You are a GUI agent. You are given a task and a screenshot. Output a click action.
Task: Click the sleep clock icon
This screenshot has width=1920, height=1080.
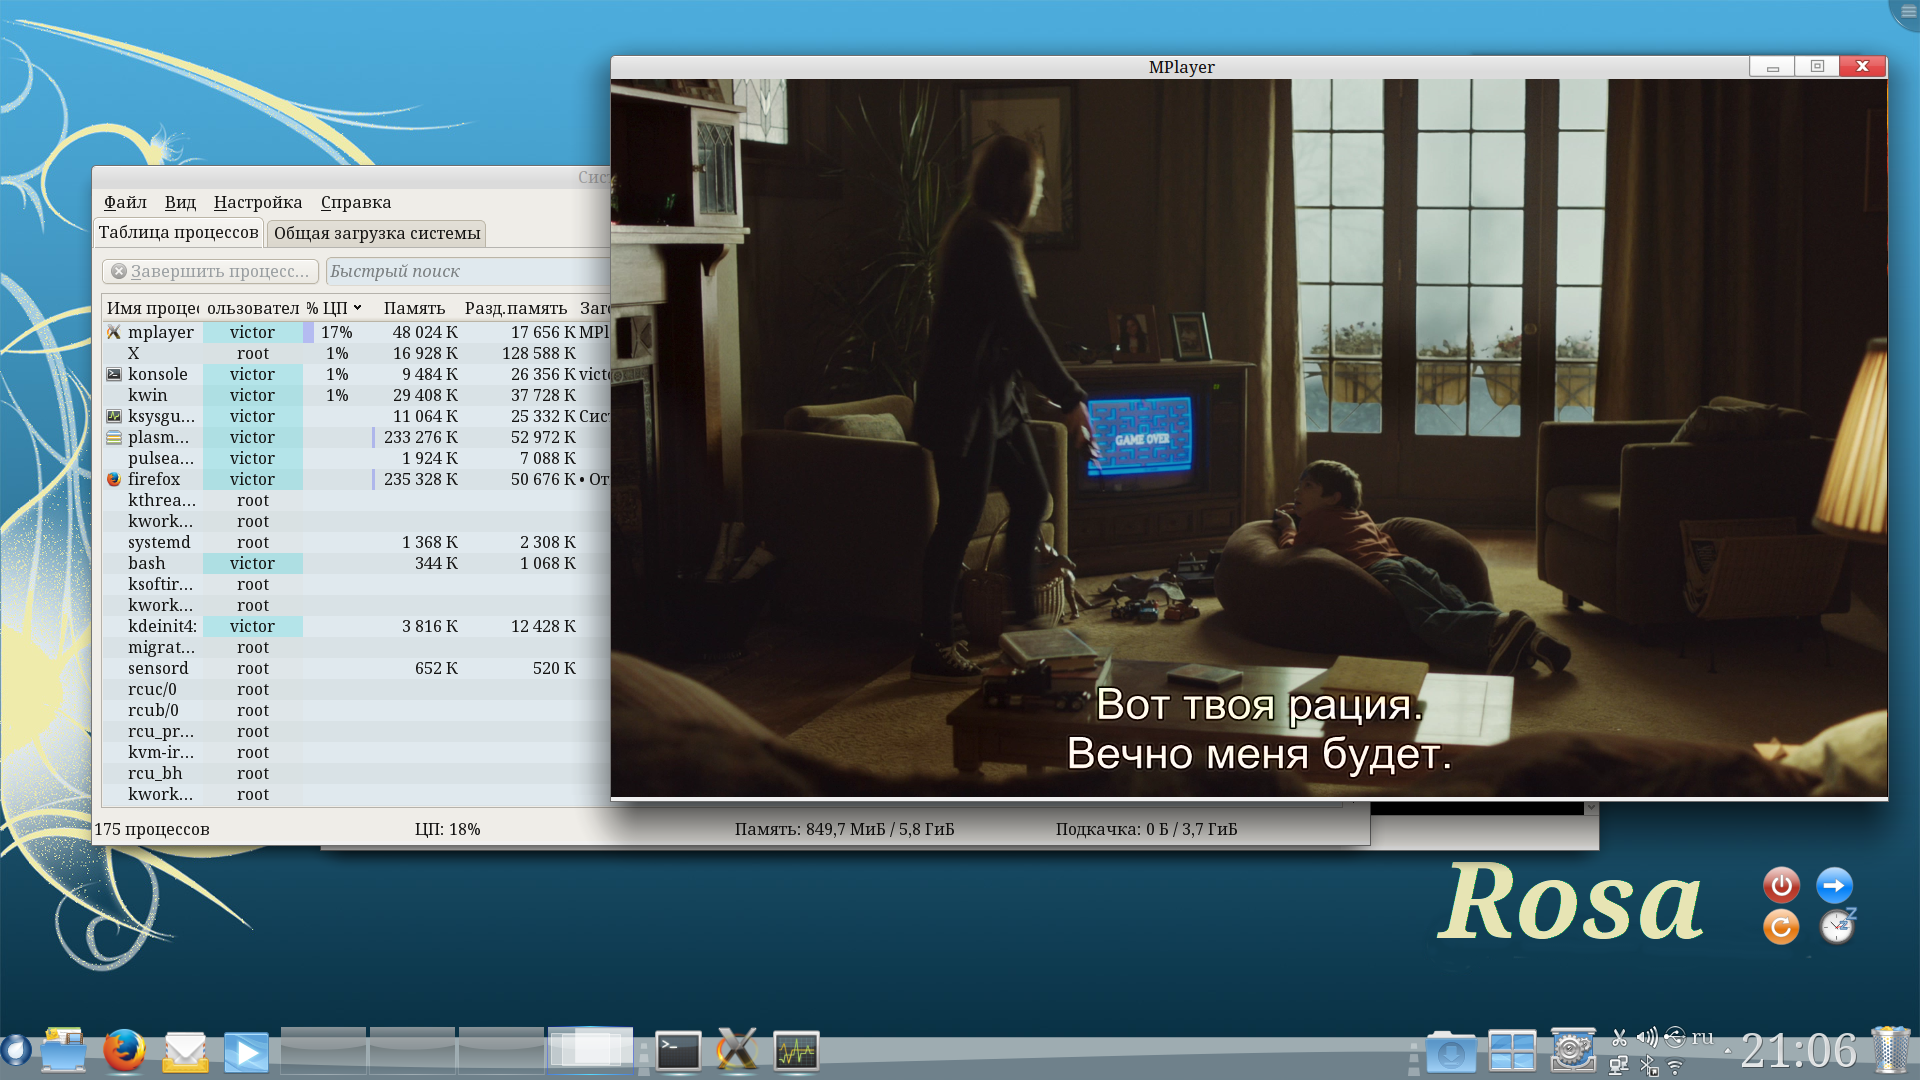[x=1837, y=927]
